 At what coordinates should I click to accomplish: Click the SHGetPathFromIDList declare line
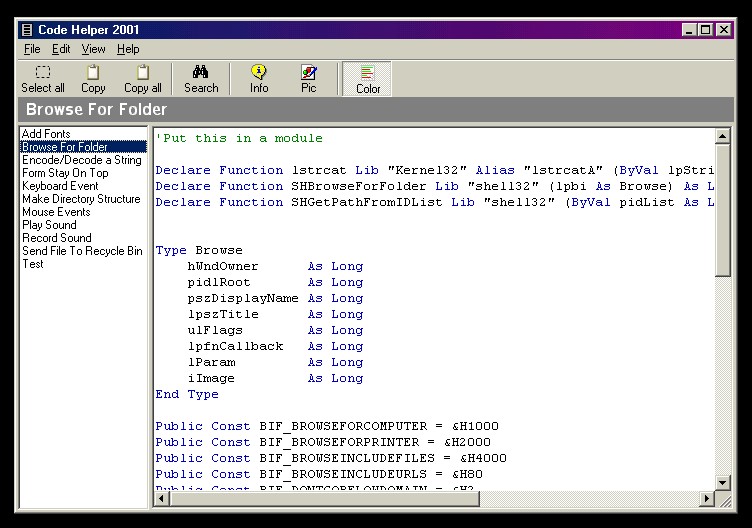[435, 202]
